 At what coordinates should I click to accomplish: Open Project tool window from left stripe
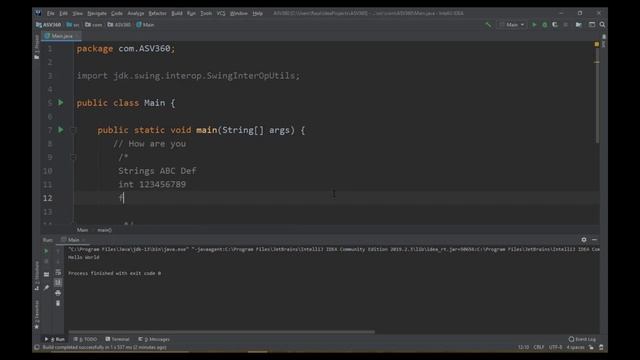37,47
